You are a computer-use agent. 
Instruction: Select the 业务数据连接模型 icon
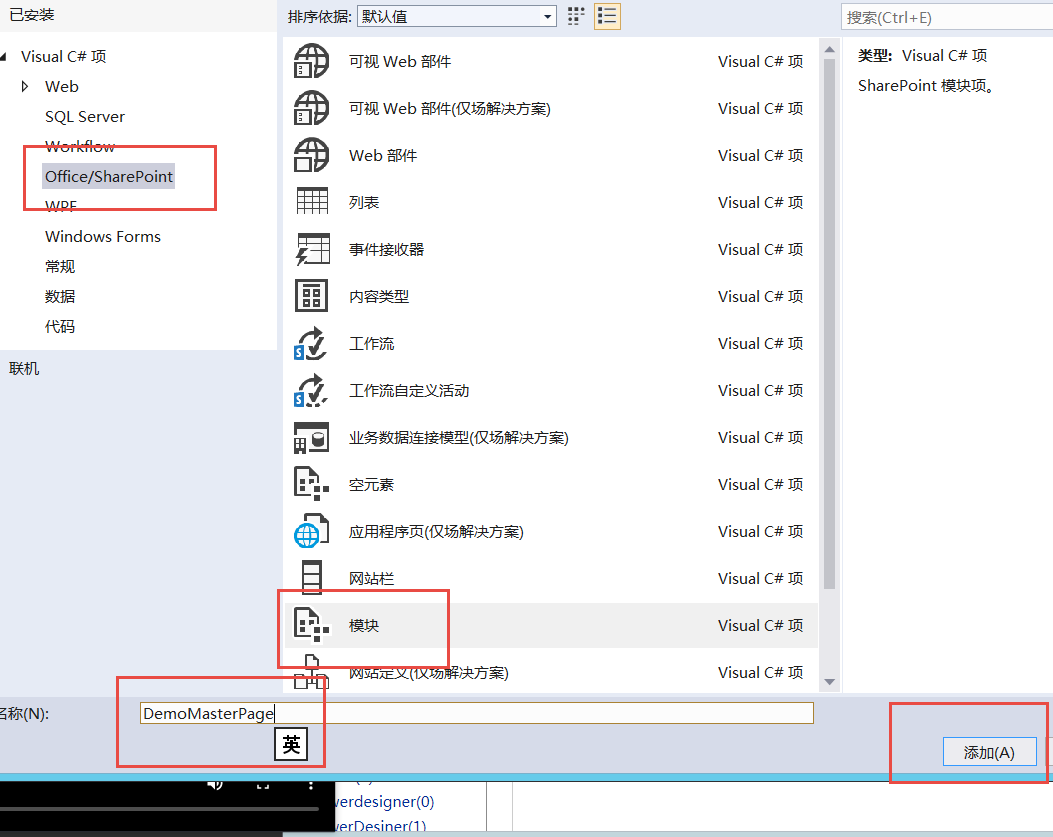312,437
